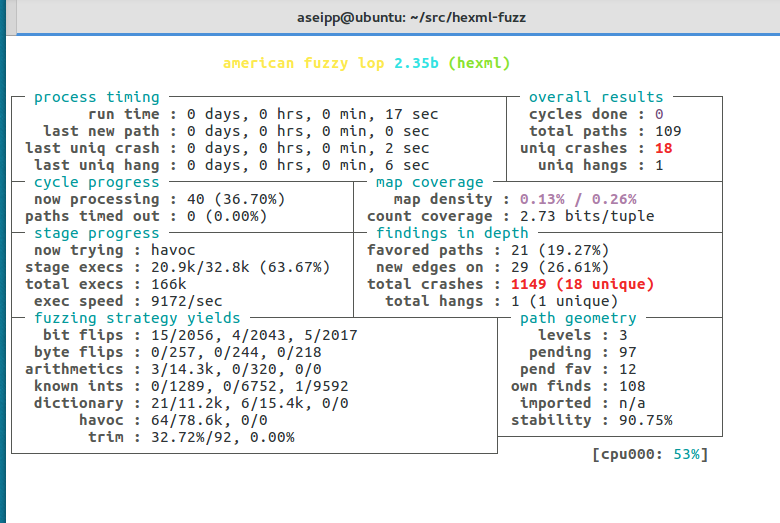
Task: Select bit flips '15/2056, 4/2043, 5/2017'
Action: pos(254,335)
